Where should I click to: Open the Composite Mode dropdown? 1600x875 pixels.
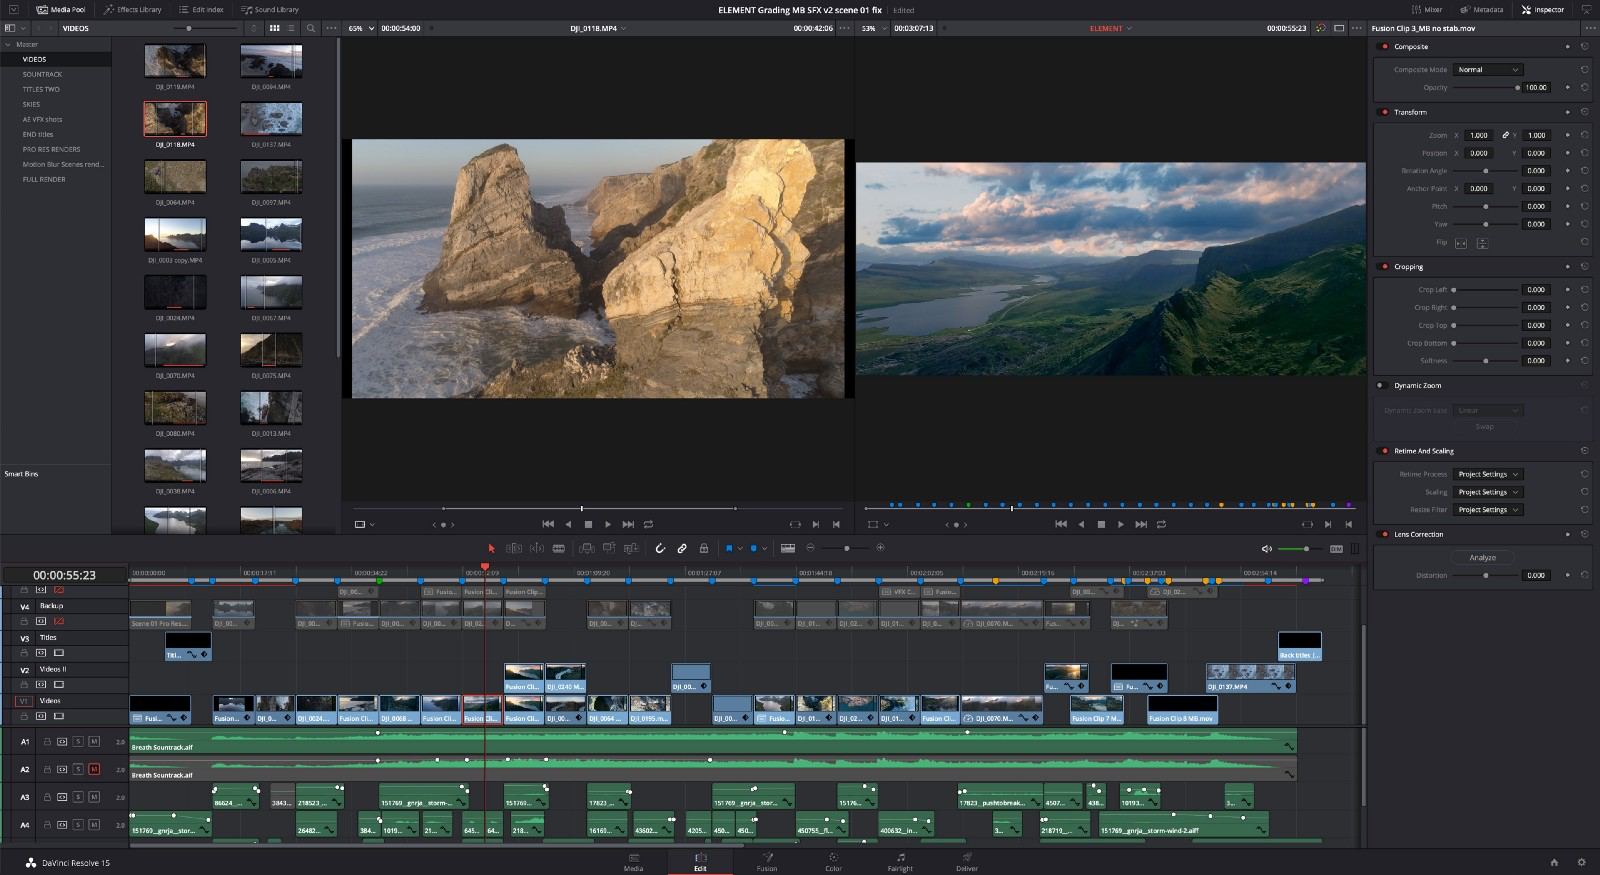tap(1488, 70)
